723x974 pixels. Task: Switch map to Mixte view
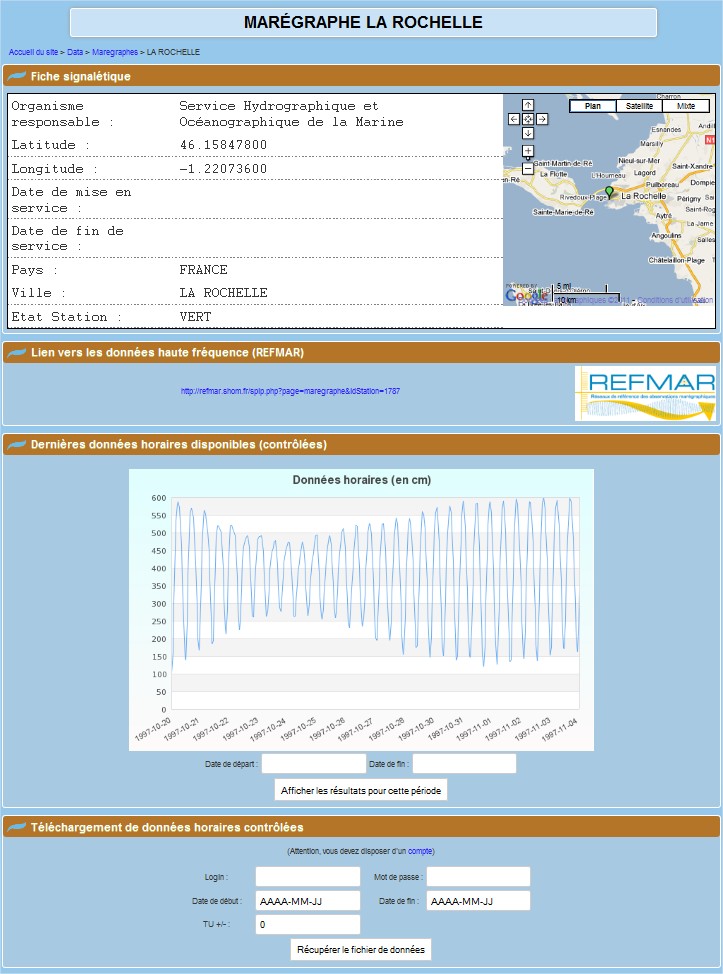(686, 106)
